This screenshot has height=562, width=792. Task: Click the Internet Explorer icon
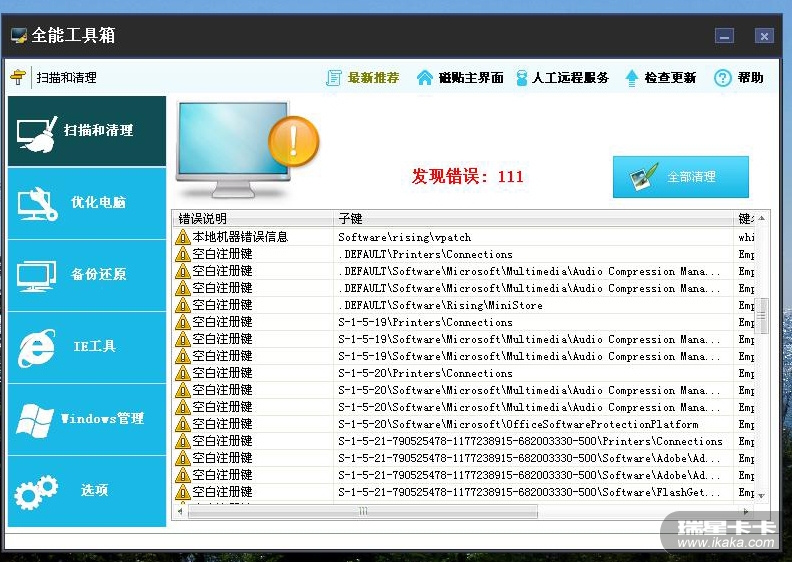(x=36, y=348)
